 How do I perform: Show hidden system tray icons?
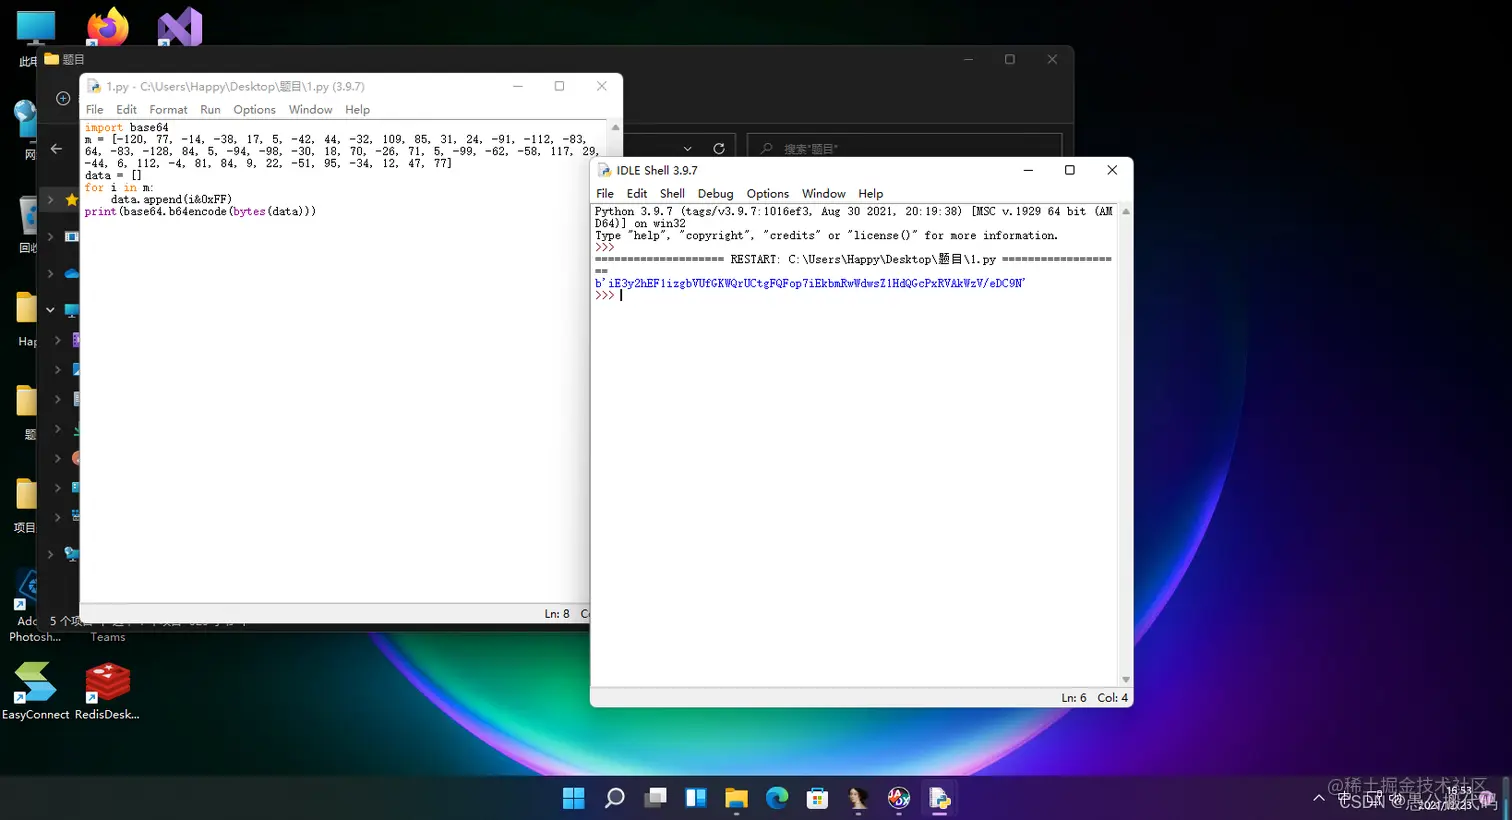click(1319, 798)
